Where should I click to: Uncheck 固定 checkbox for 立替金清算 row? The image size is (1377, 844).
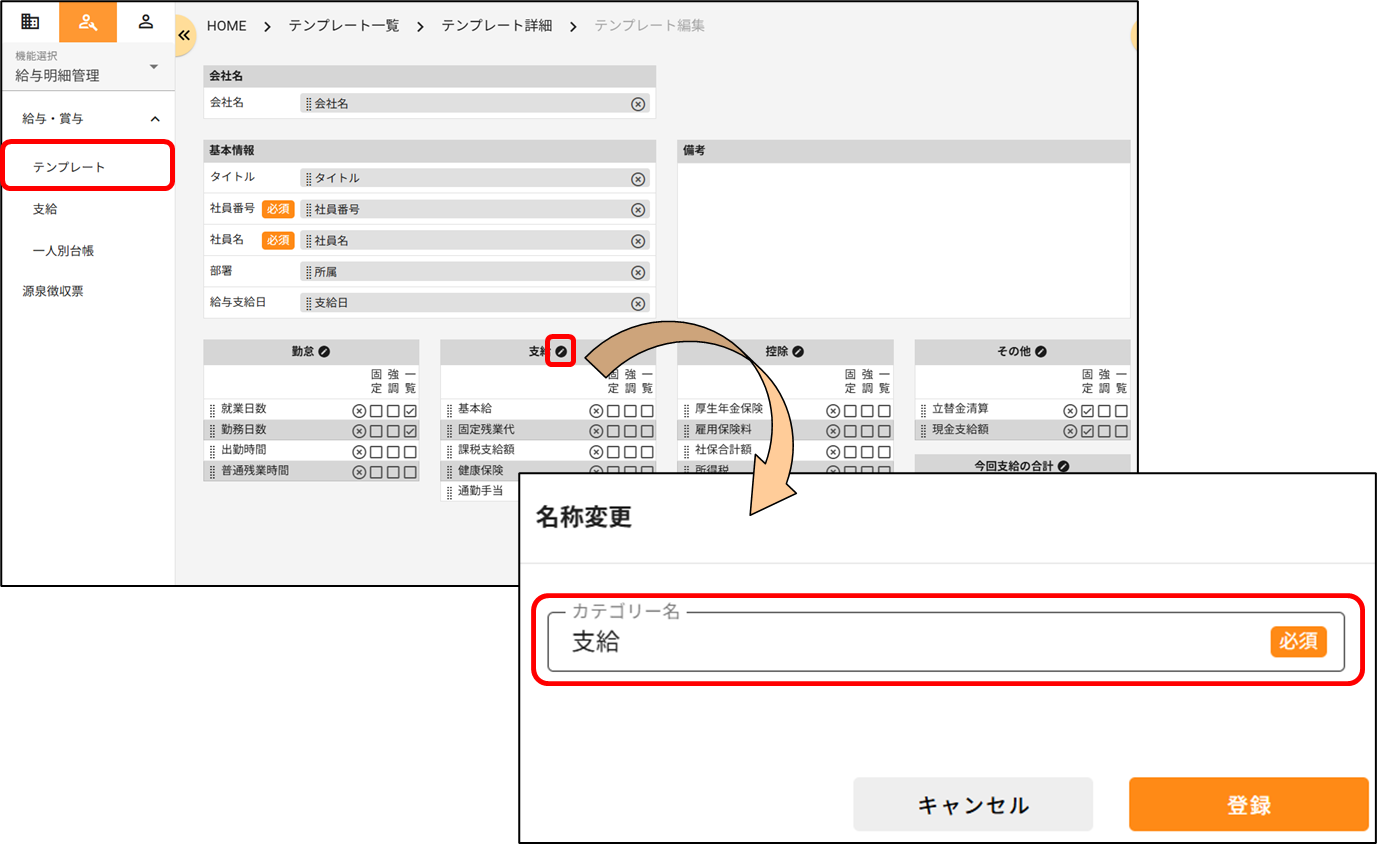point(1087,410)
